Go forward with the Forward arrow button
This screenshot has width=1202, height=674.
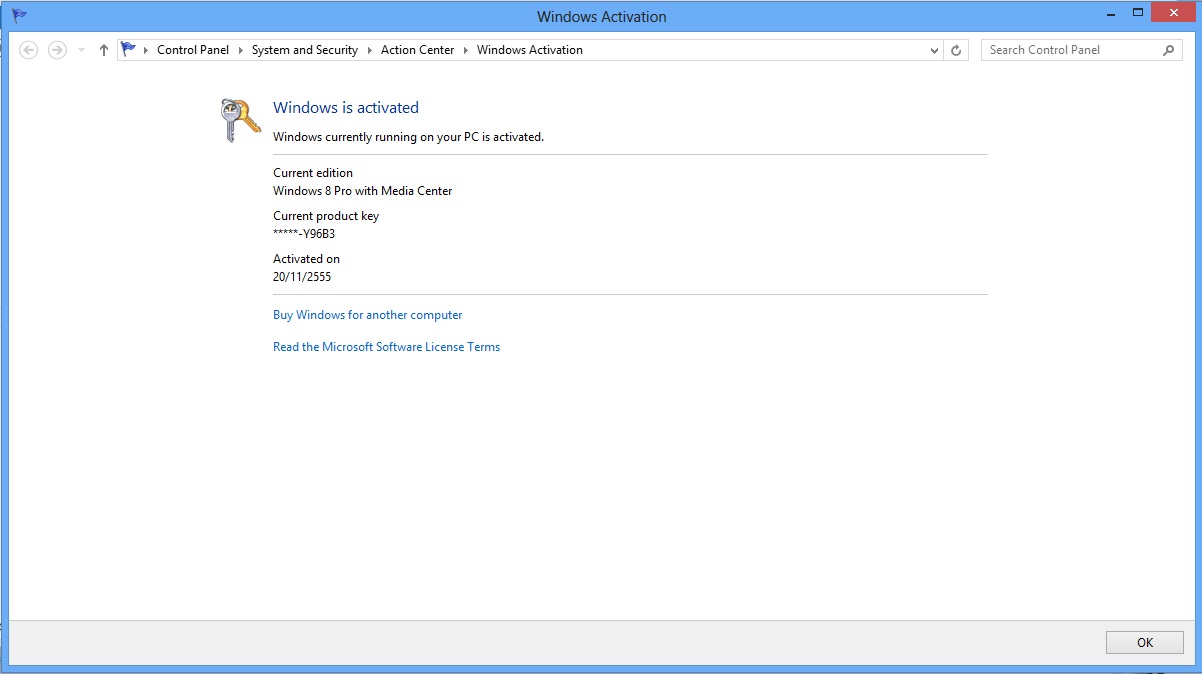tap(57, 50)
